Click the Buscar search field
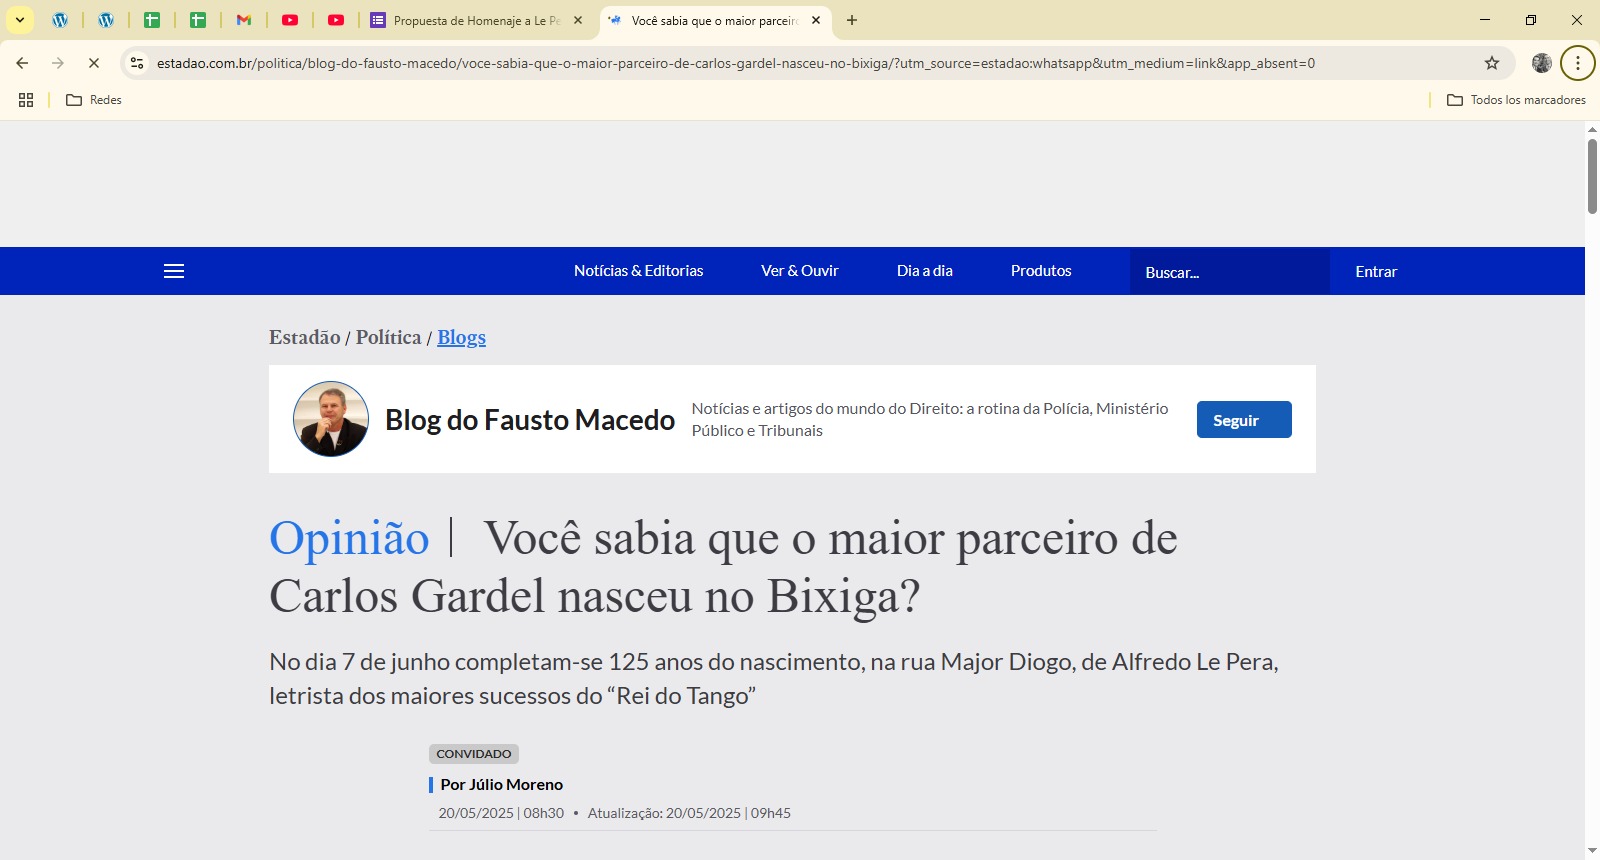 tap(1229, 272)
